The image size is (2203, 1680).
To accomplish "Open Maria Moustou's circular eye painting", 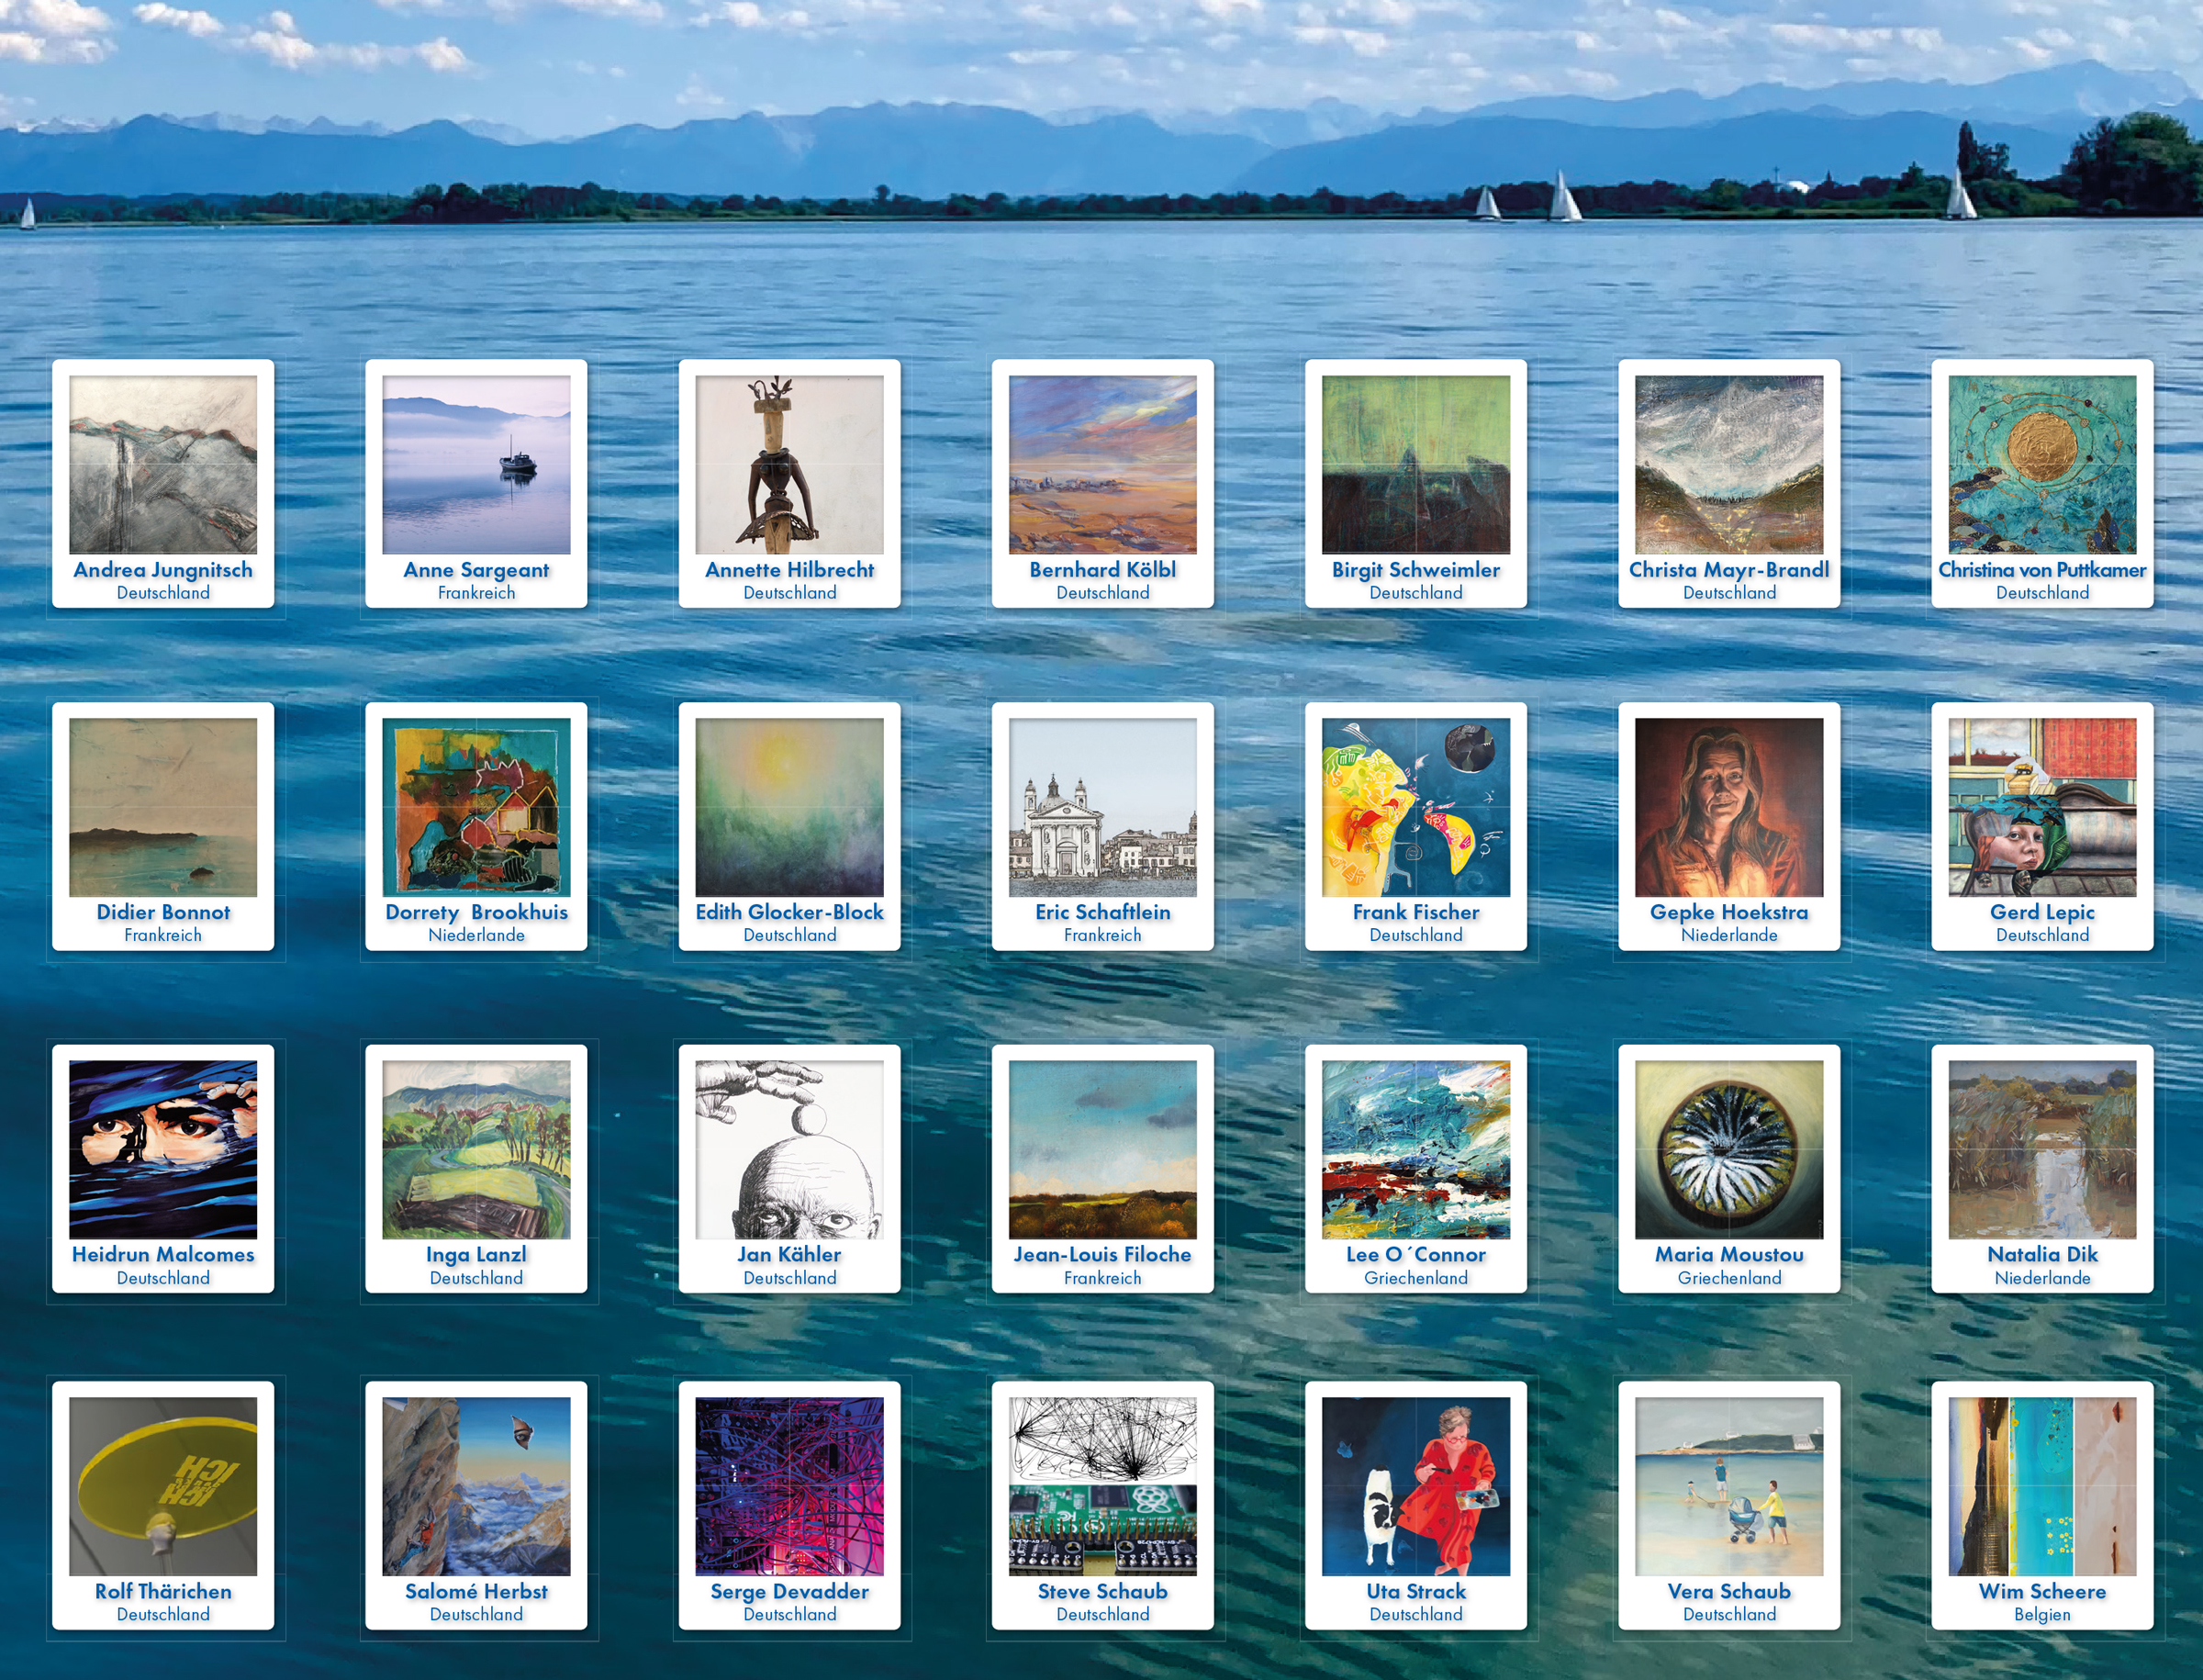I will 1729,1149.
